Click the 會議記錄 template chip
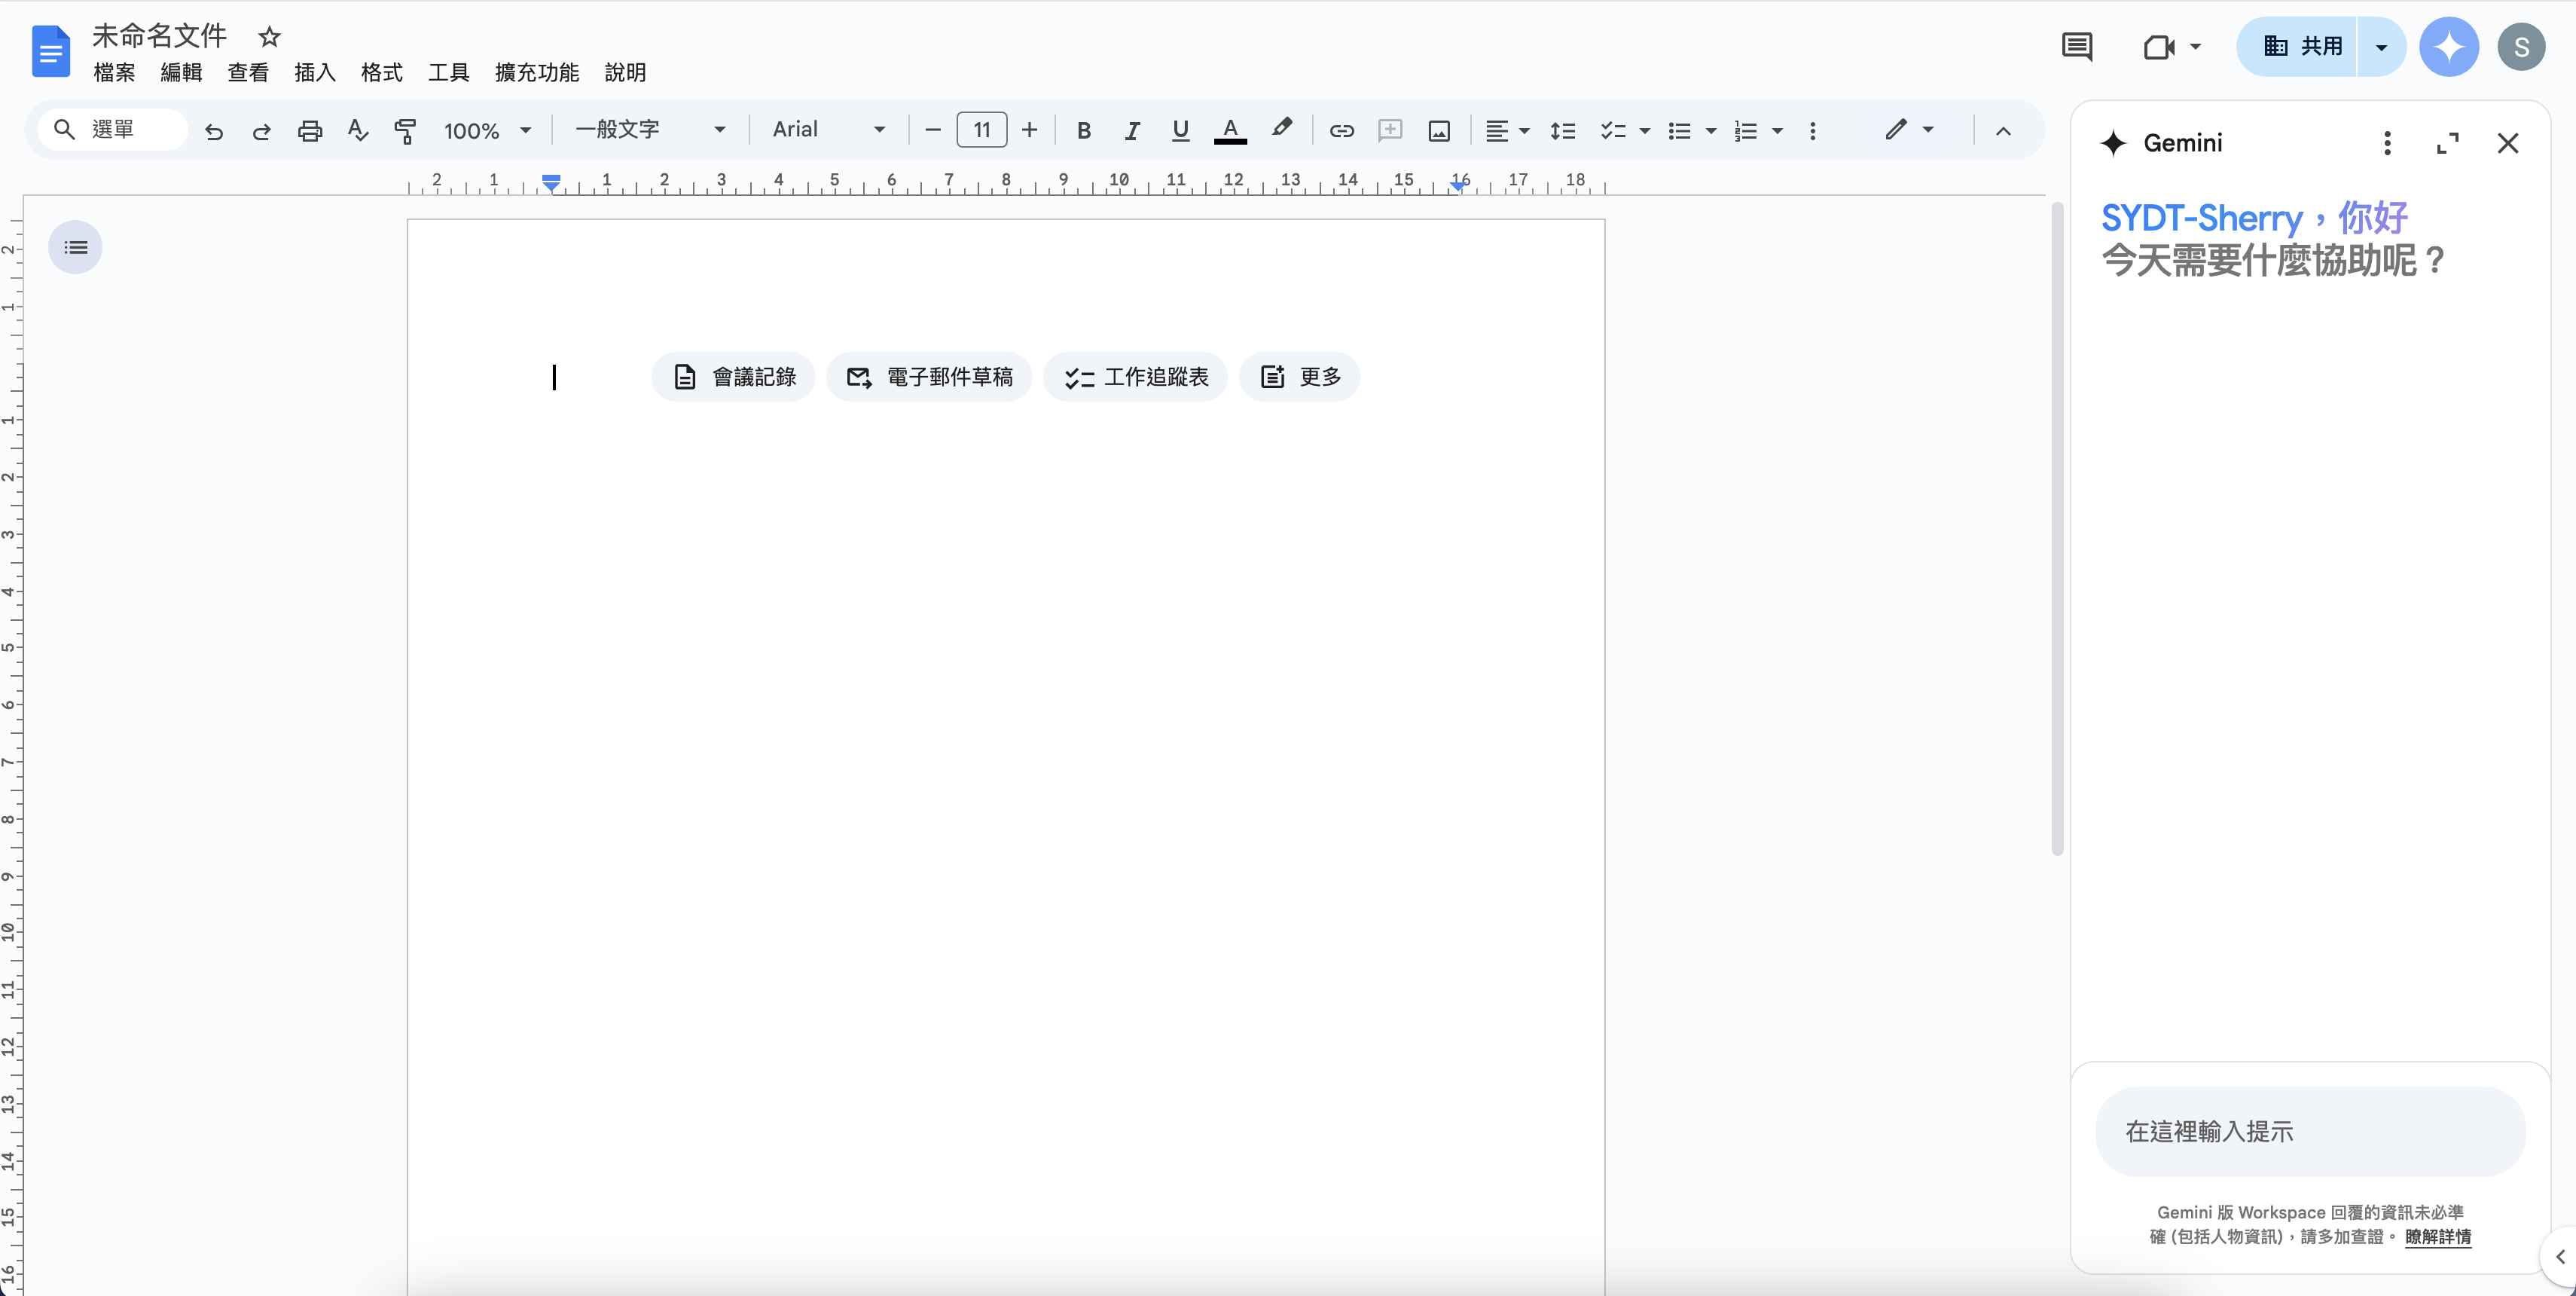This screenshot has height=1296, width=2576. [734, 377]
